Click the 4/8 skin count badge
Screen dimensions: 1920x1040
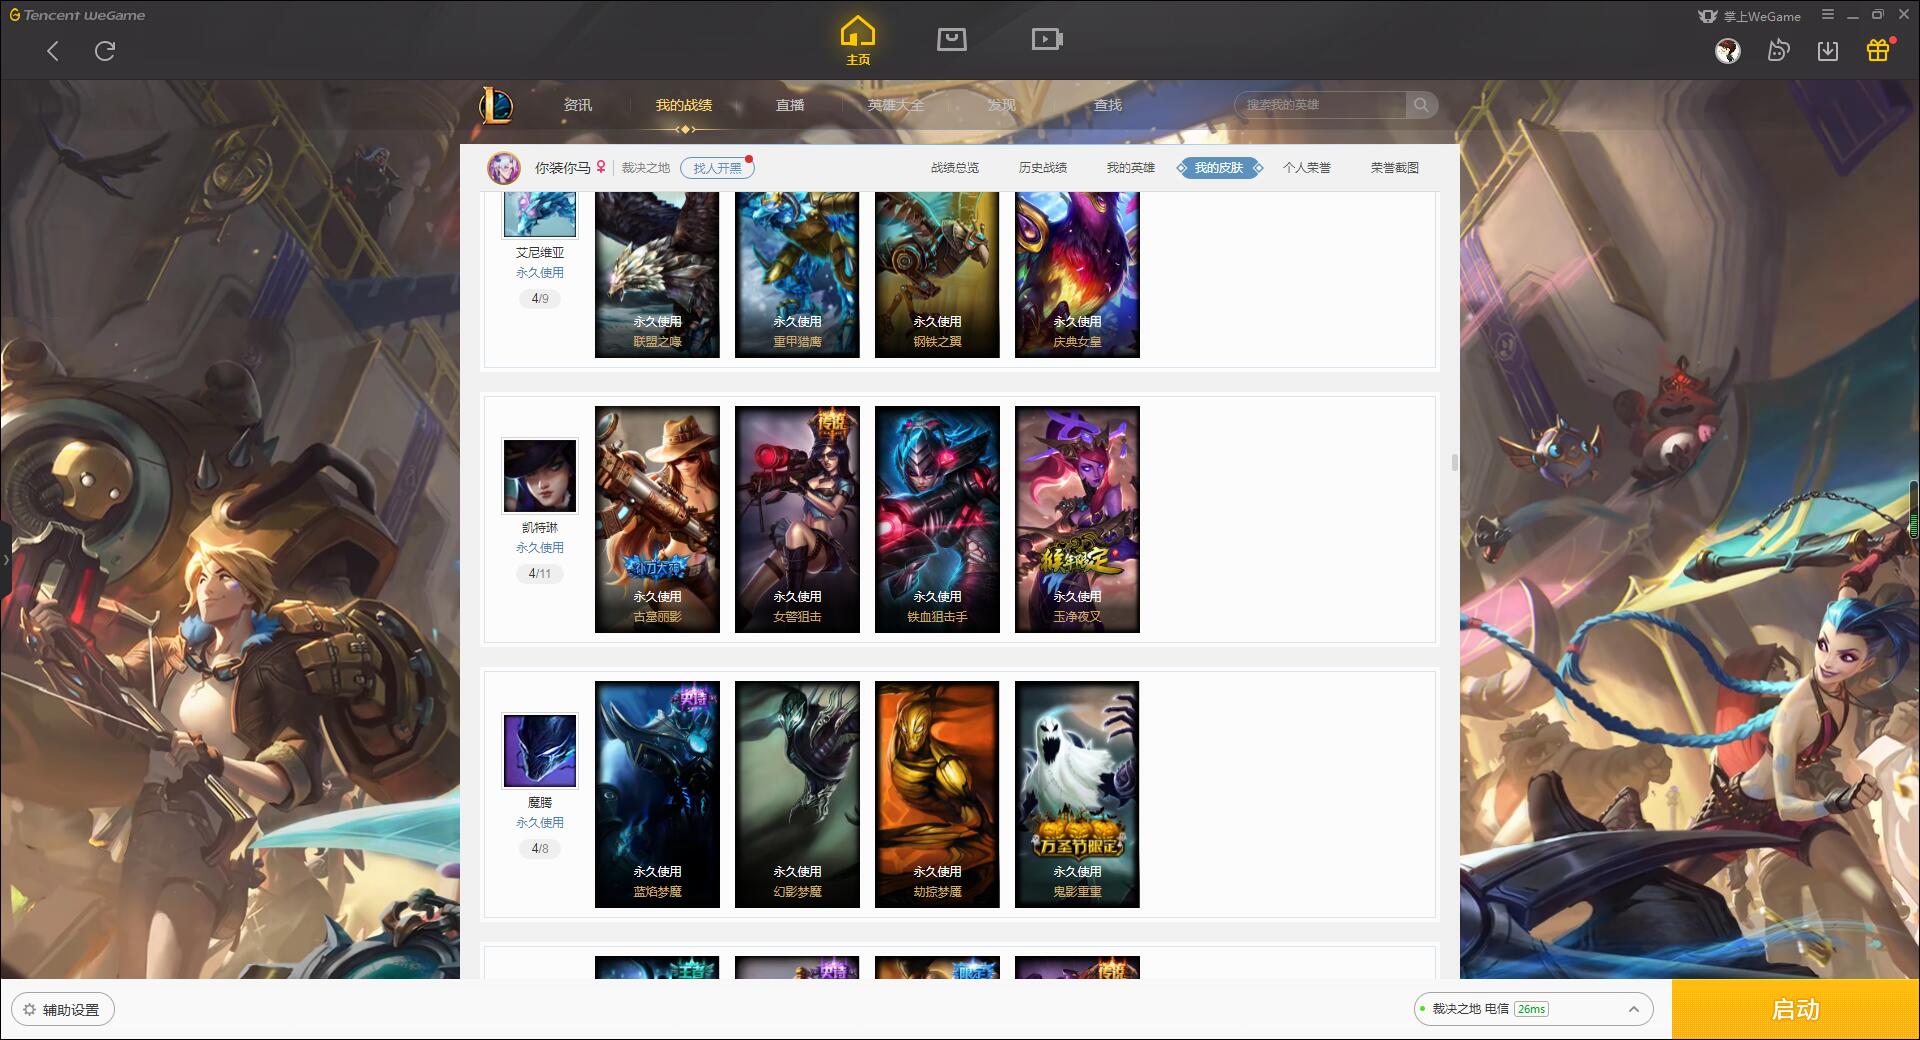click(540, 848)
